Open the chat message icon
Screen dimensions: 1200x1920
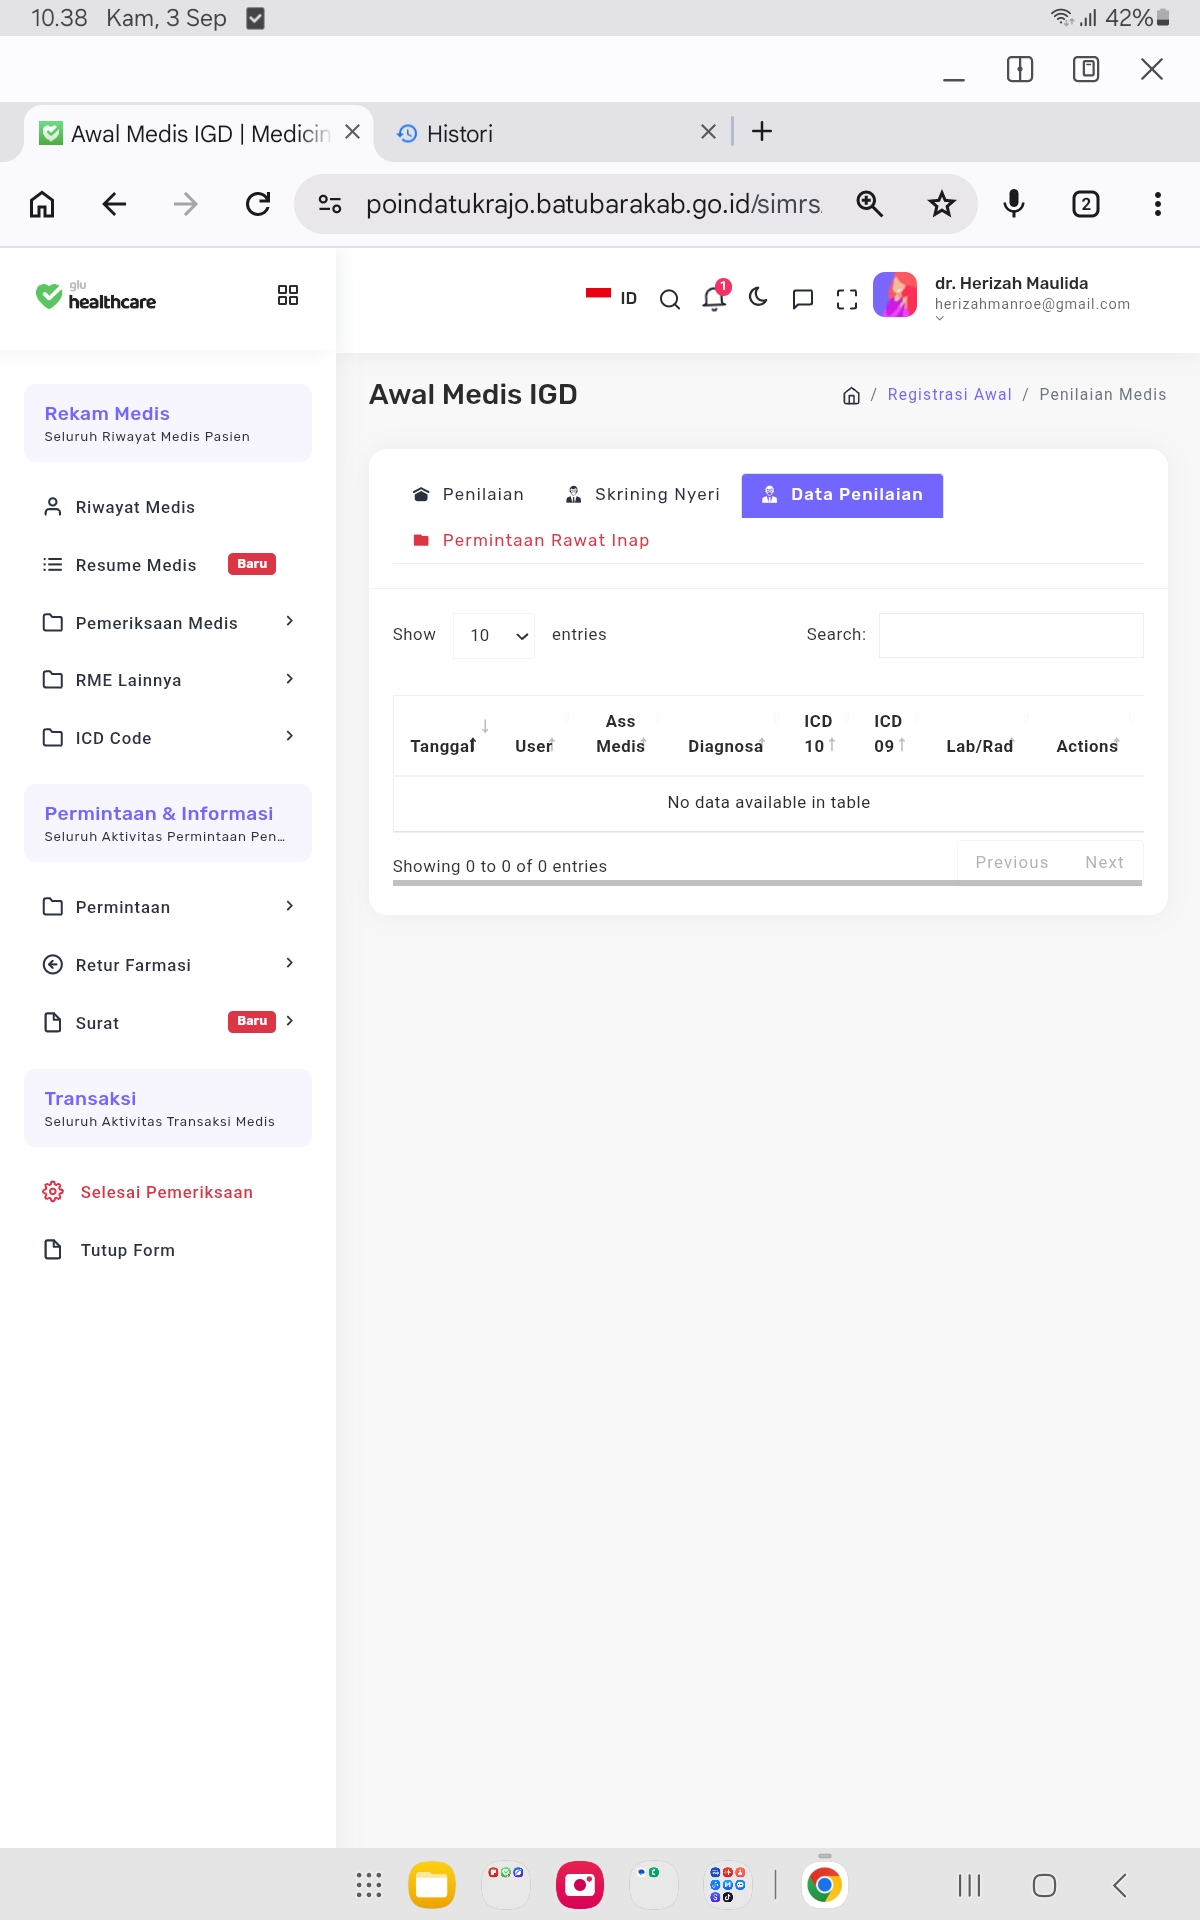pos(802,299)
